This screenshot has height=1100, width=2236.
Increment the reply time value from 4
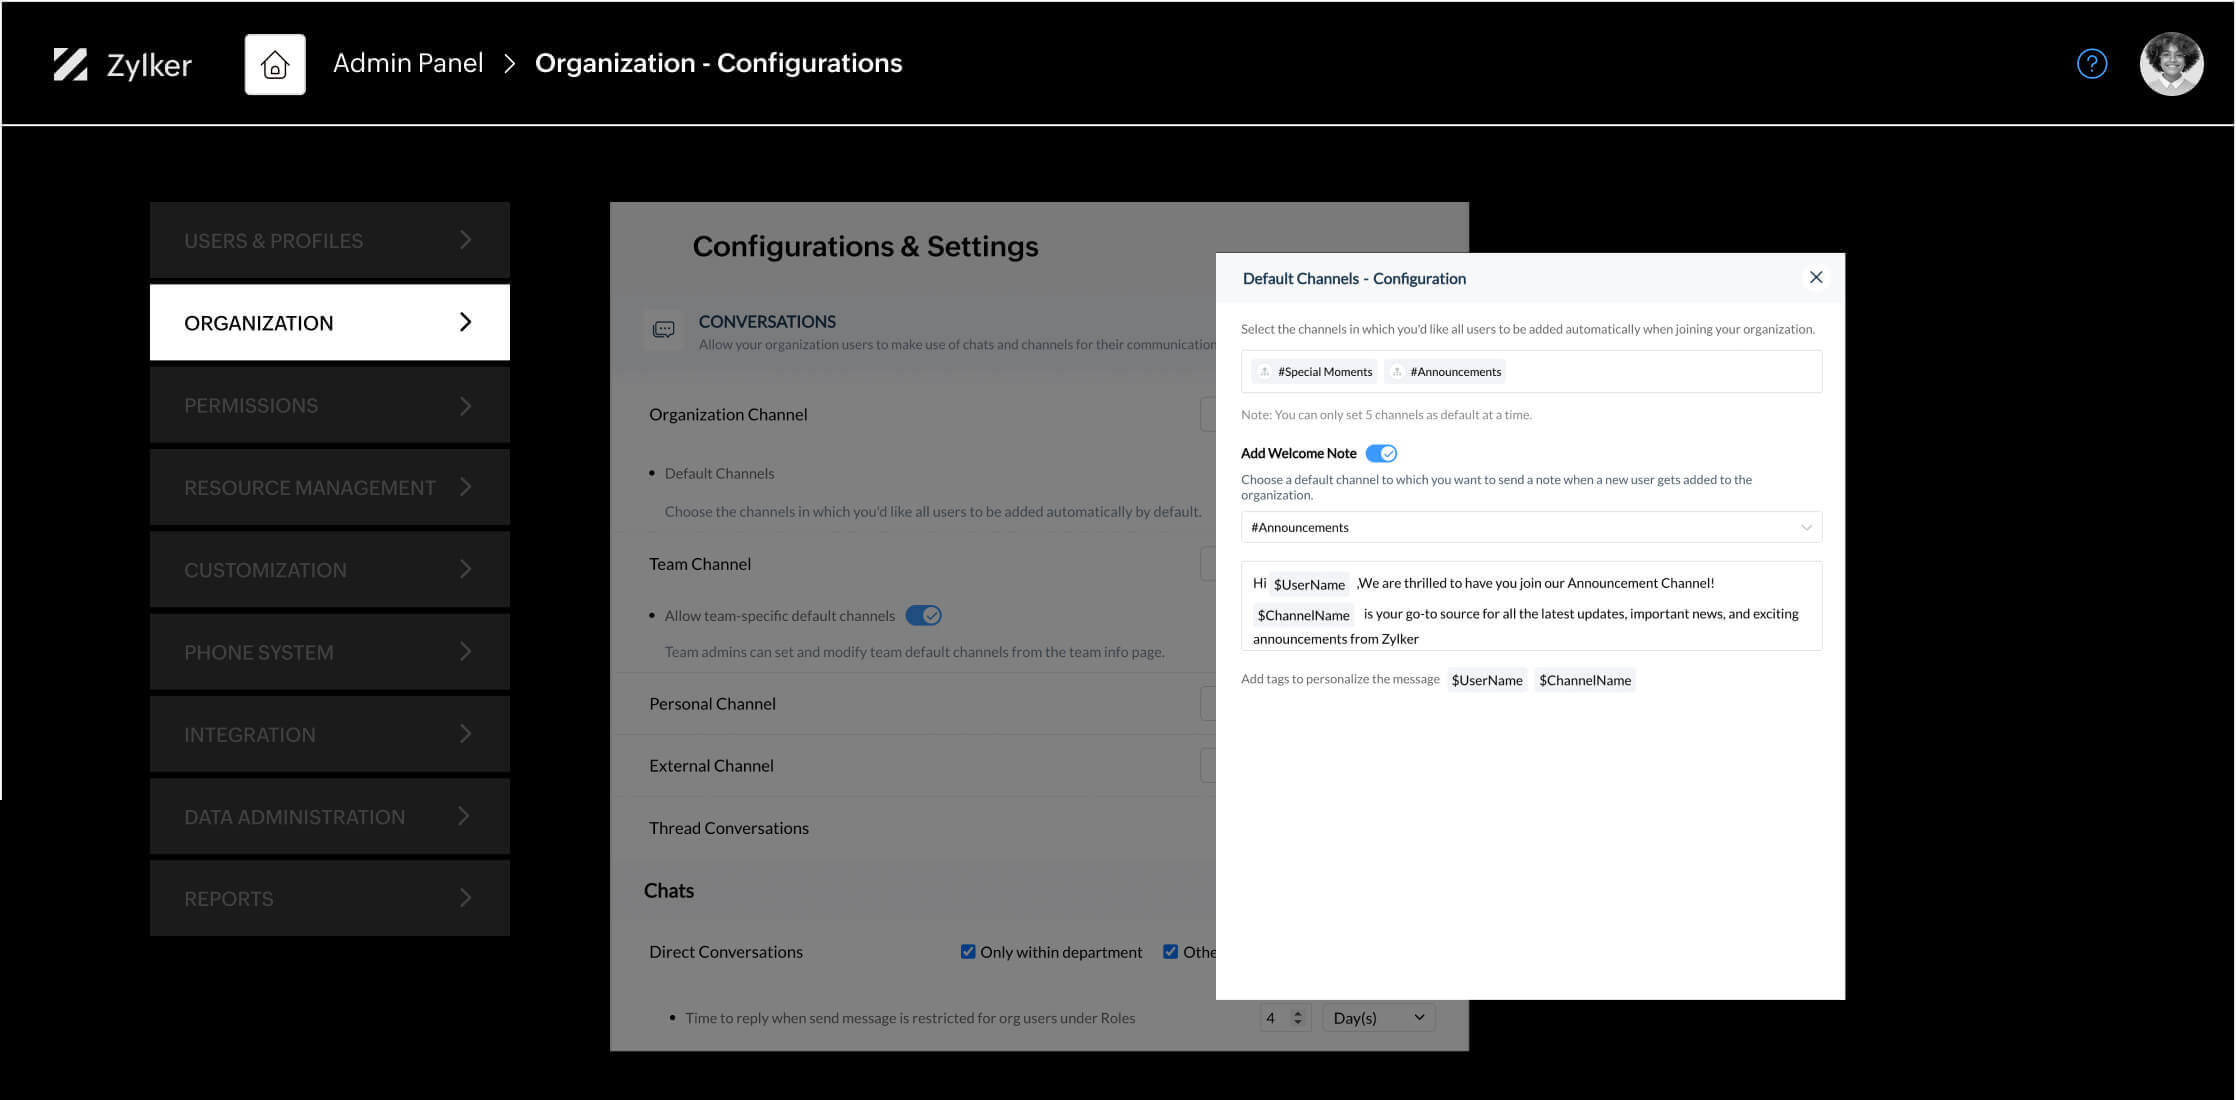[x=1297, y=1012]
